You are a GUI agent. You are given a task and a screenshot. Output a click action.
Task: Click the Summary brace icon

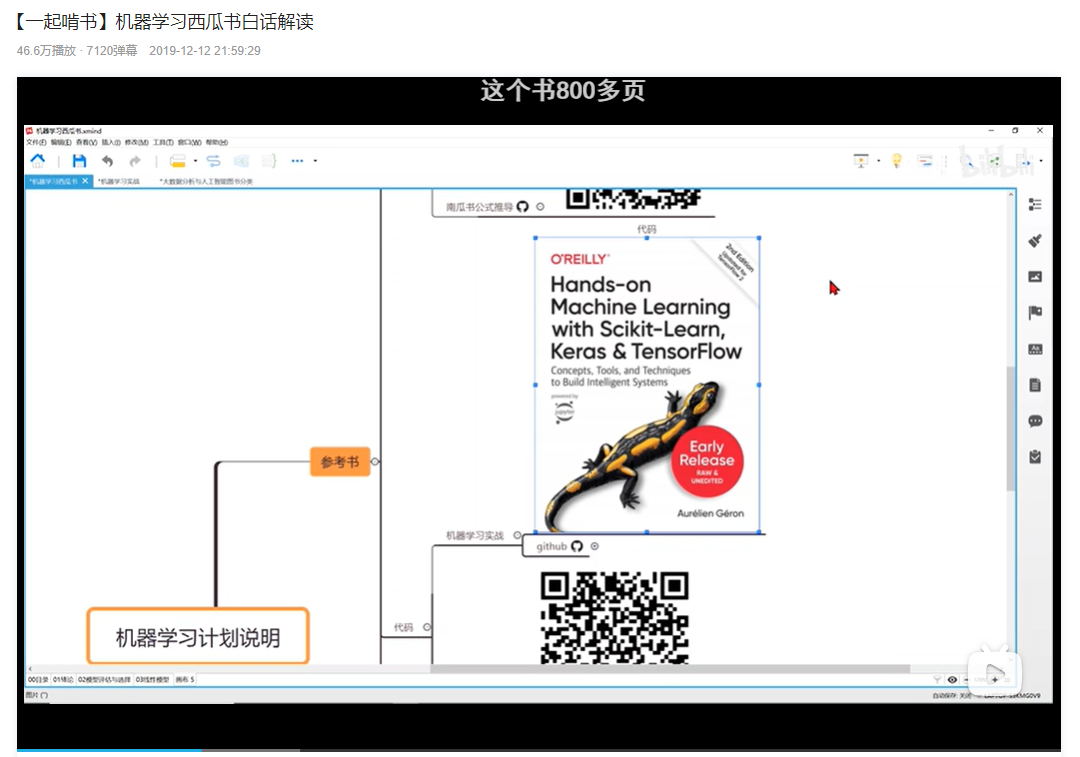[269, 161]
